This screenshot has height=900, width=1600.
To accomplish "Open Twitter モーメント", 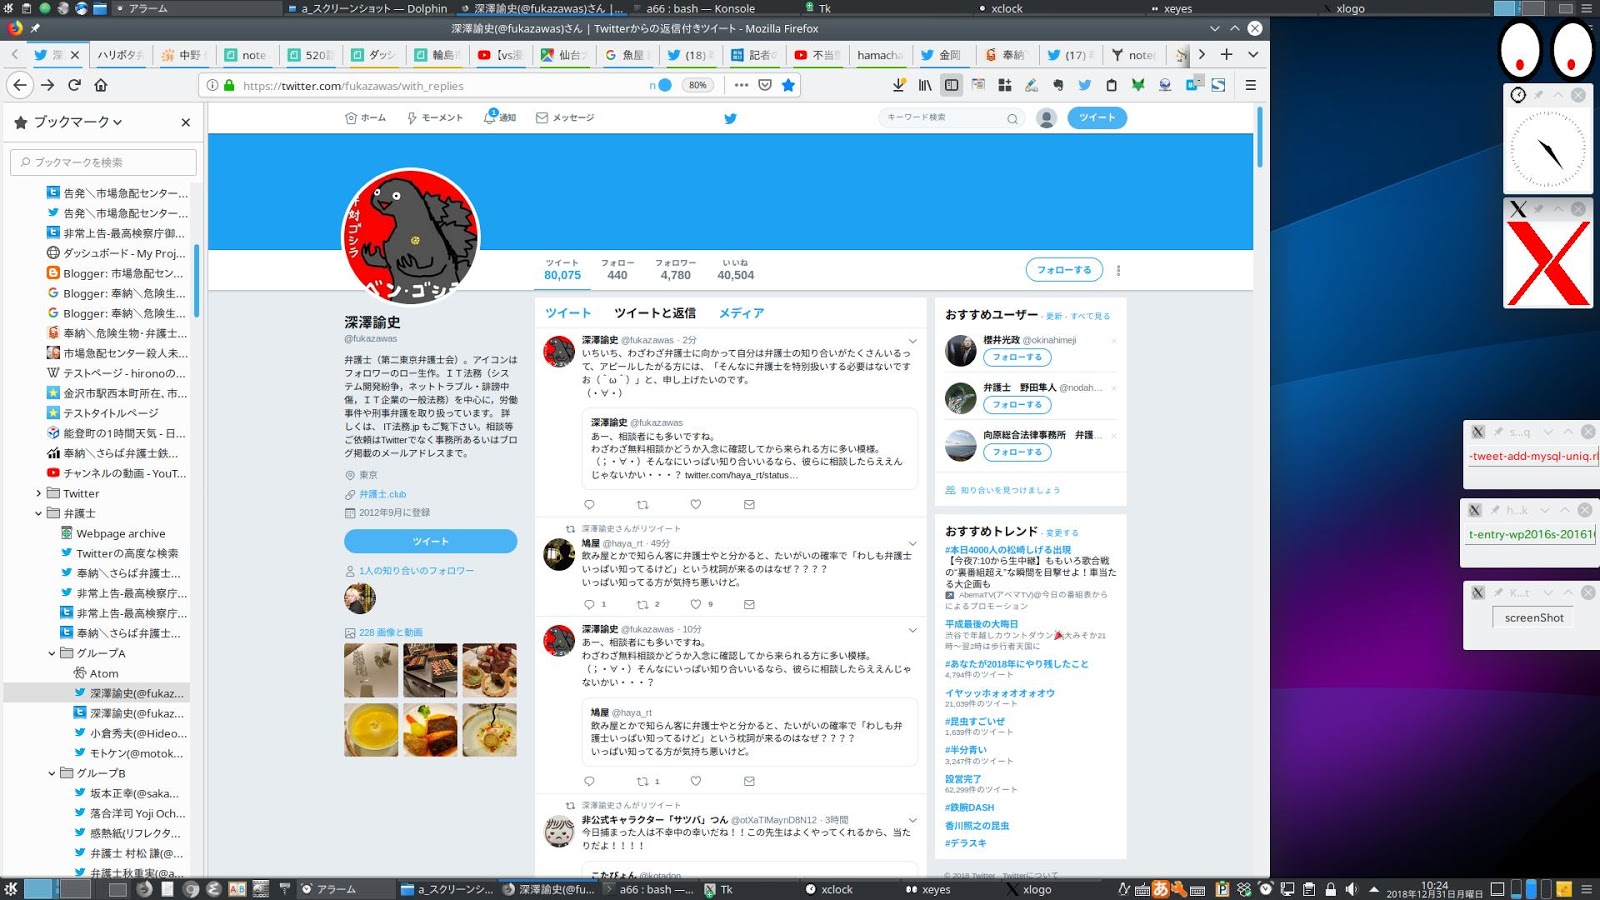I will (435, 118).
